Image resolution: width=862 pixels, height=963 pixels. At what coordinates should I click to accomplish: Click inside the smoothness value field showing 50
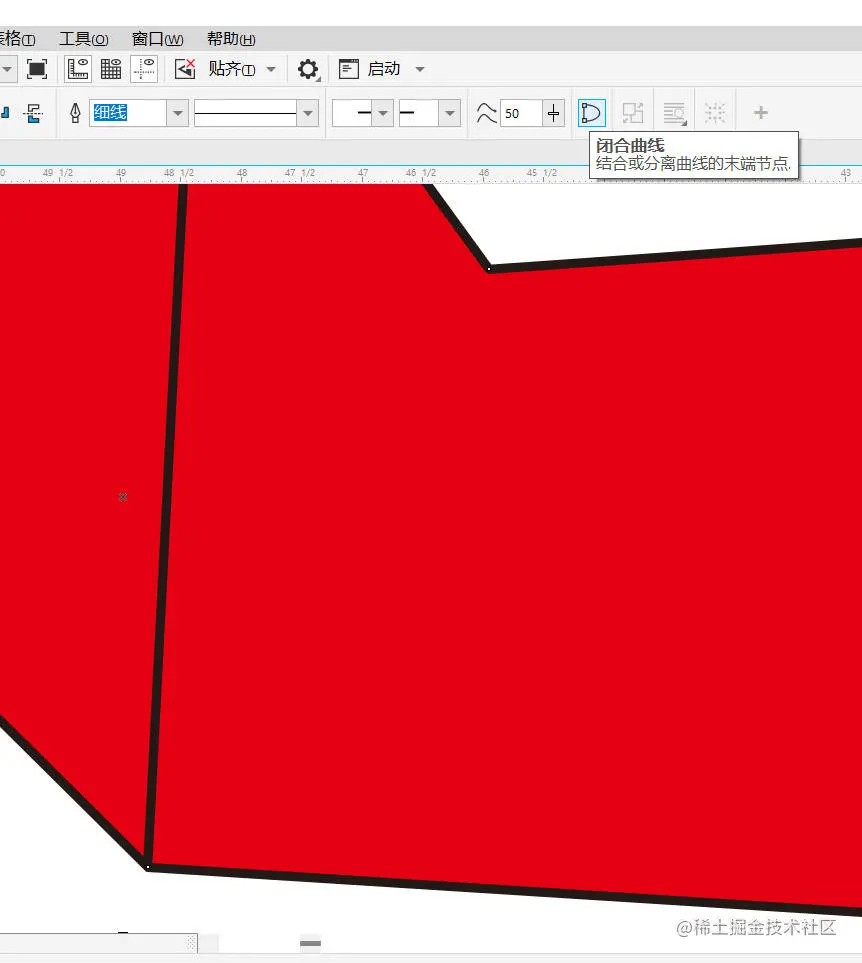[511, 112]
